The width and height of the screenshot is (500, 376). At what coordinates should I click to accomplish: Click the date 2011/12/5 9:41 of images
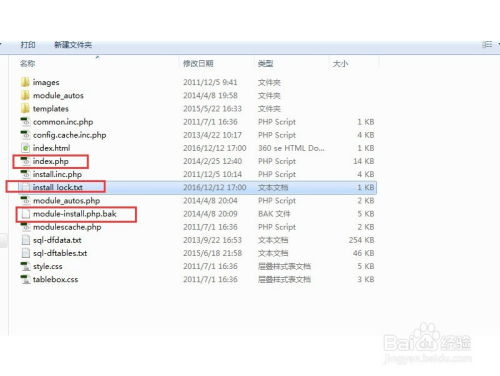click(x=210, y=82)
